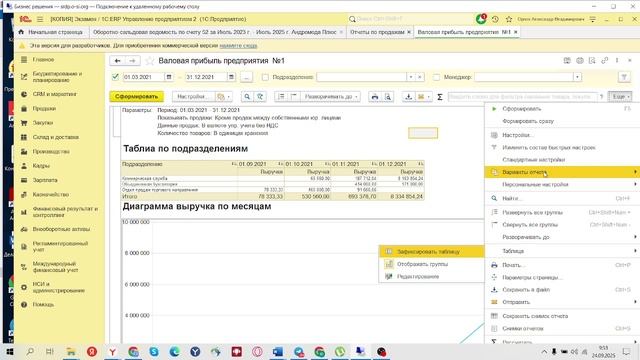640x360 pixels.
Task: Click collapse all groups toolbar icon
Action: (x=293, y=97)
